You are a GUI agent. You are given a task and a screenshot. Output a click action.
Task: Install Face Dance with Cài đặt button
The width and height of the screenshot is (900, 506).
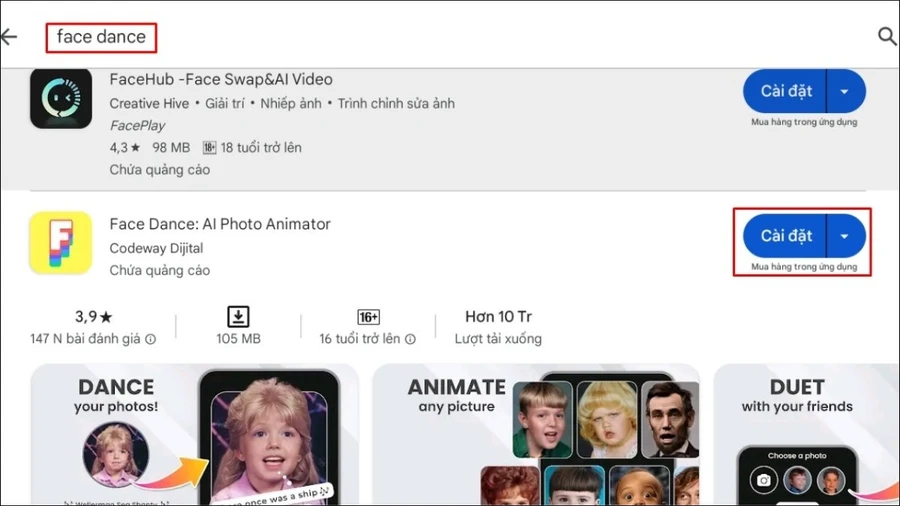tap(785, 236)
